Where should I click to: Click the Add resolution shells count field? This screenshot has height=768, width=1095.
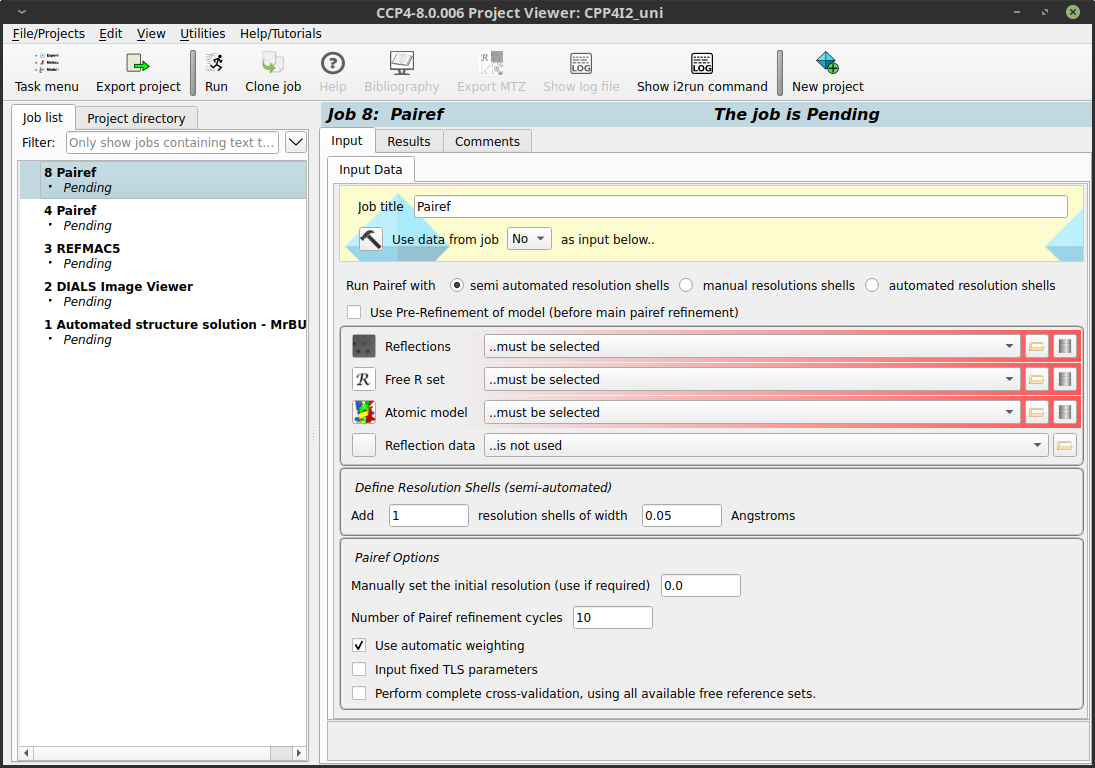tap(428, 515)
